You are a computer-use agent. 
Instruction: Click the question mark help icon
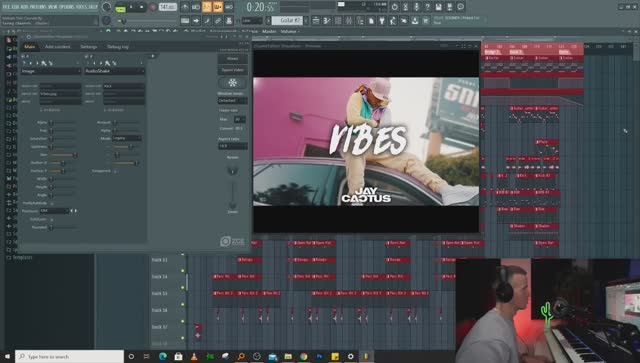(x=427, y=7)
